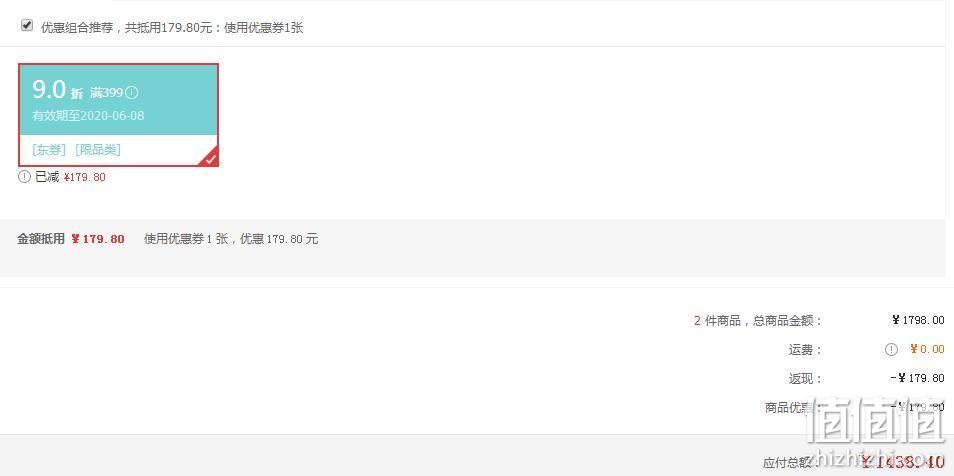The height and width of the screenshot is (476, 954).
Task: Click the red checkmark corner on coupon
Action: click(x=210, y=159)
